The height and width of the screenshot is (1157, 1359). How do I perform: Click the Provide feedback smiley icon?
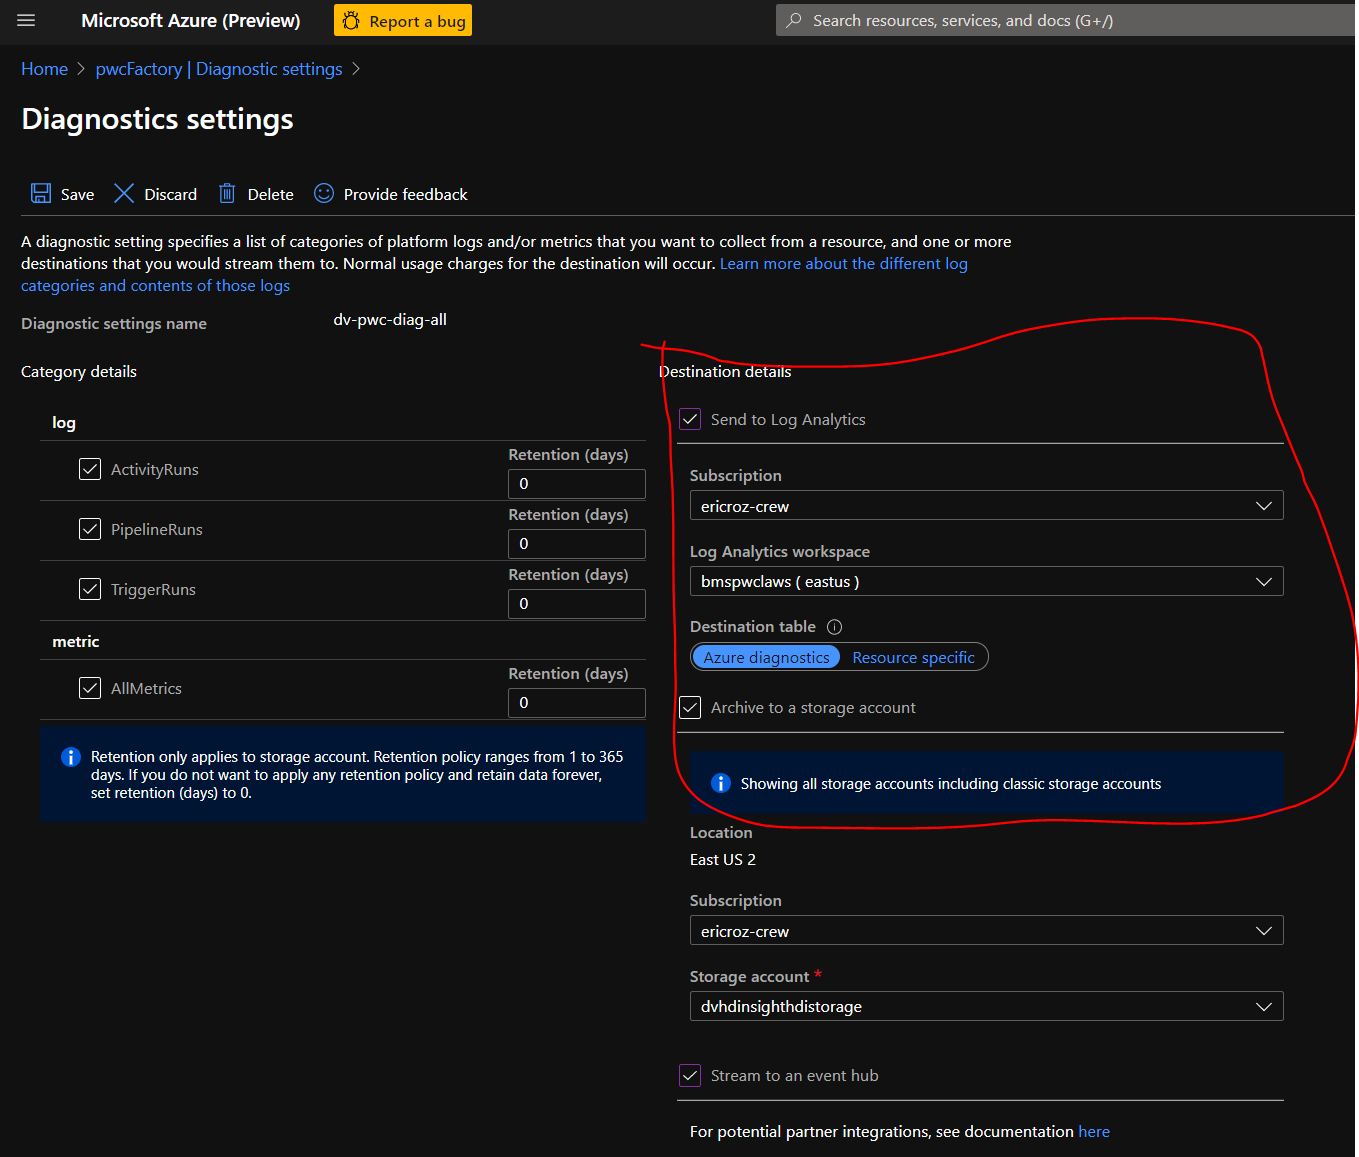coord(324,193)
